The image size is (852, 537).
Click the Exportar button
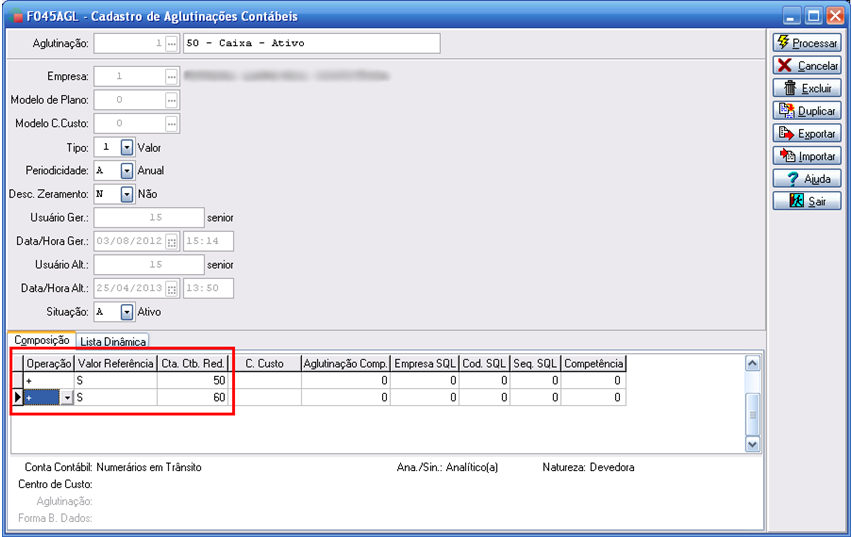pos(807,133)
